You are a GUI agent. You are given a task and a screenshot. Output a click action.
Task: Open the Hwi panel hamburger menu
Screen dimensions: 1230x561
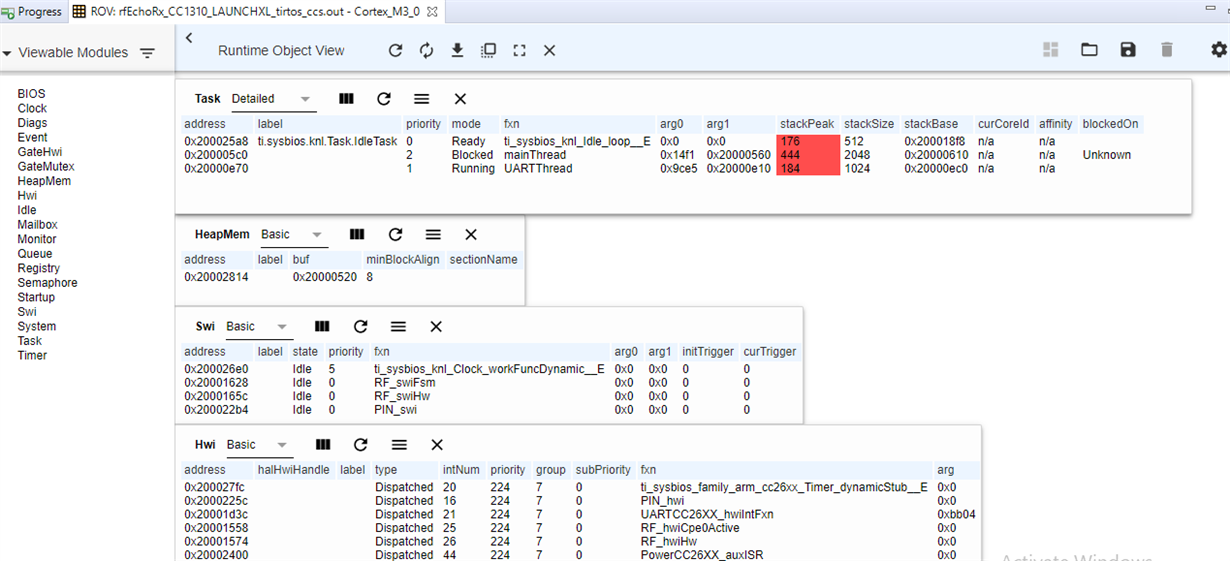point(399,444)
